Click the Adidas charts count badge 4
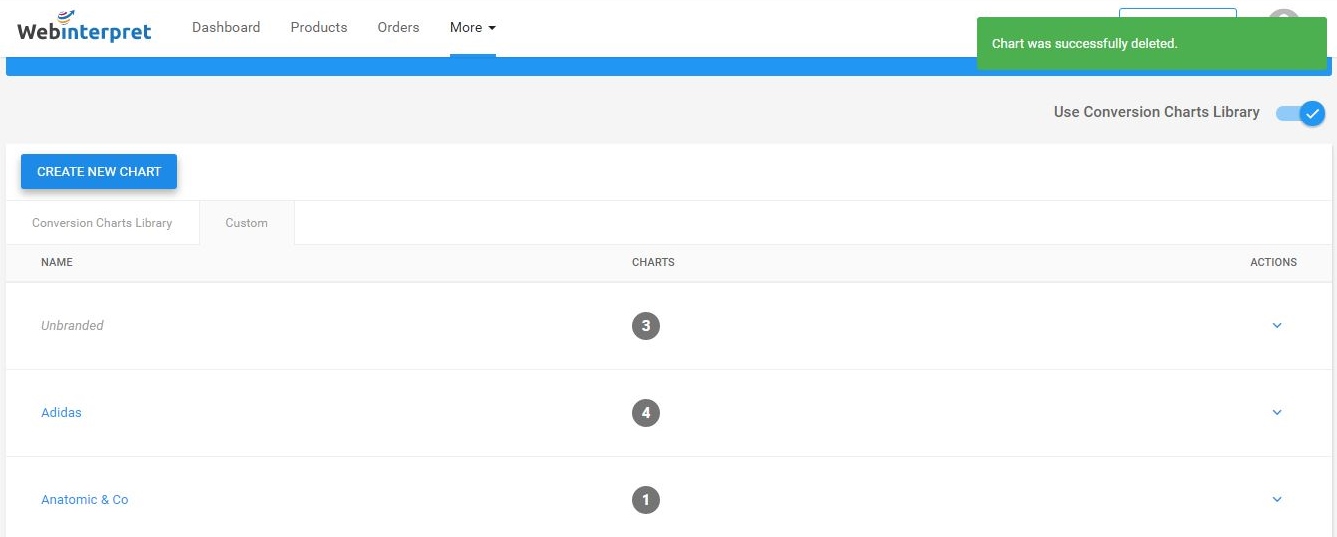The height and width of the screenshot is (537, 1337). click(646, 413)
